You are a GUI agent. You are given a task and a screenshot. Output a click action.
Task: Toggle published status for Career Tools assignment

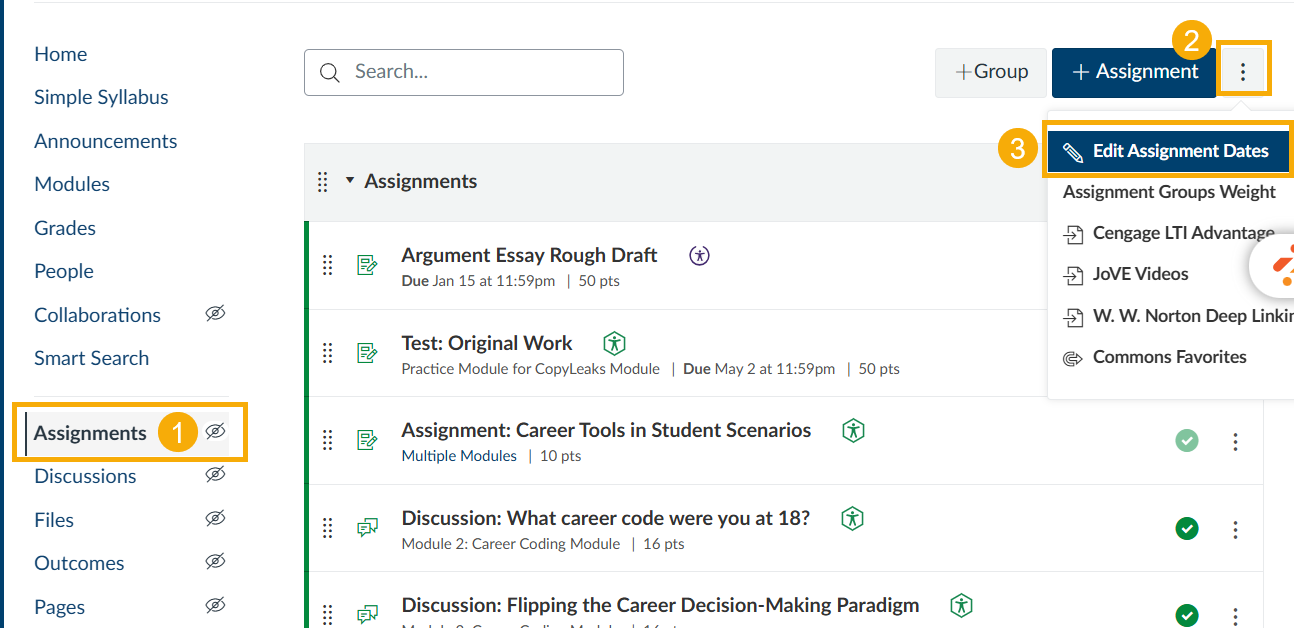point(1187,440)
